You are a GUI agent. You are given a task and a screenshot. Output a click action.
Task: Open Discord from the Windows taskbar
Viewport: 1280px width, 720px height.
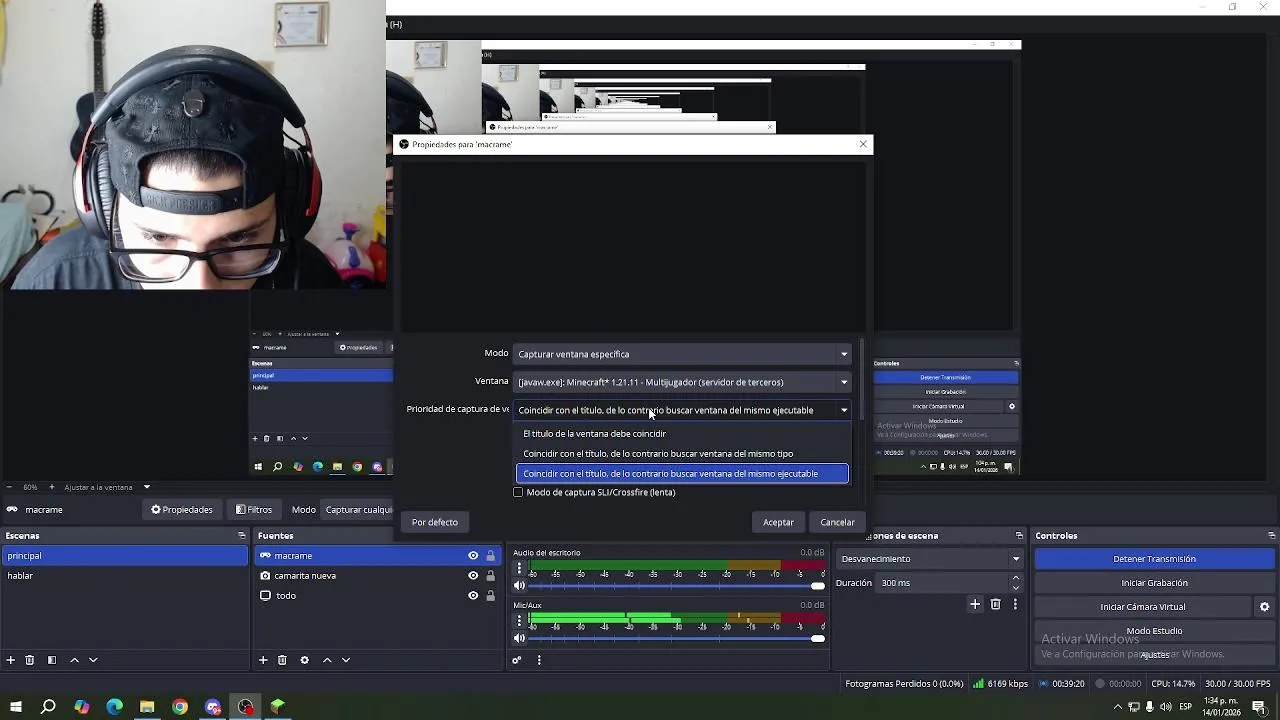[x=213, y=707]
